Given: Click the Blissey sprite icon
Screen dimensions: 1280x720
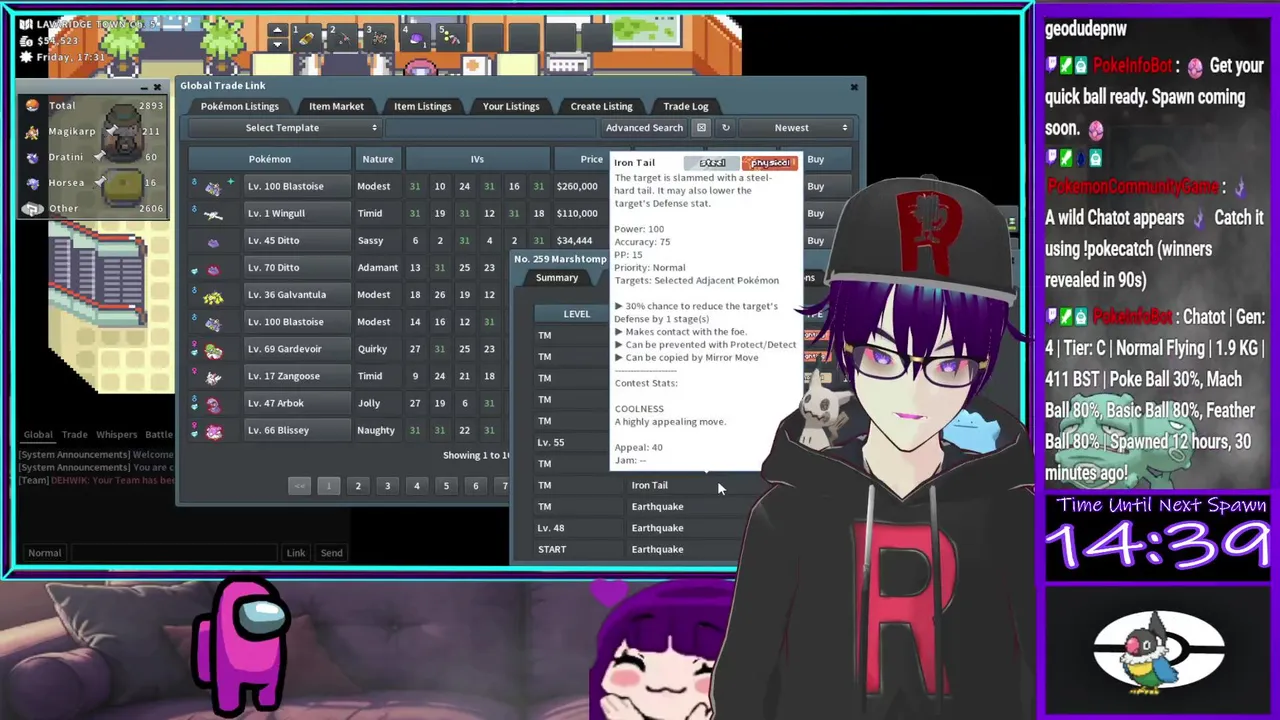Looking at the screenshot, I should tap(213, 431).
